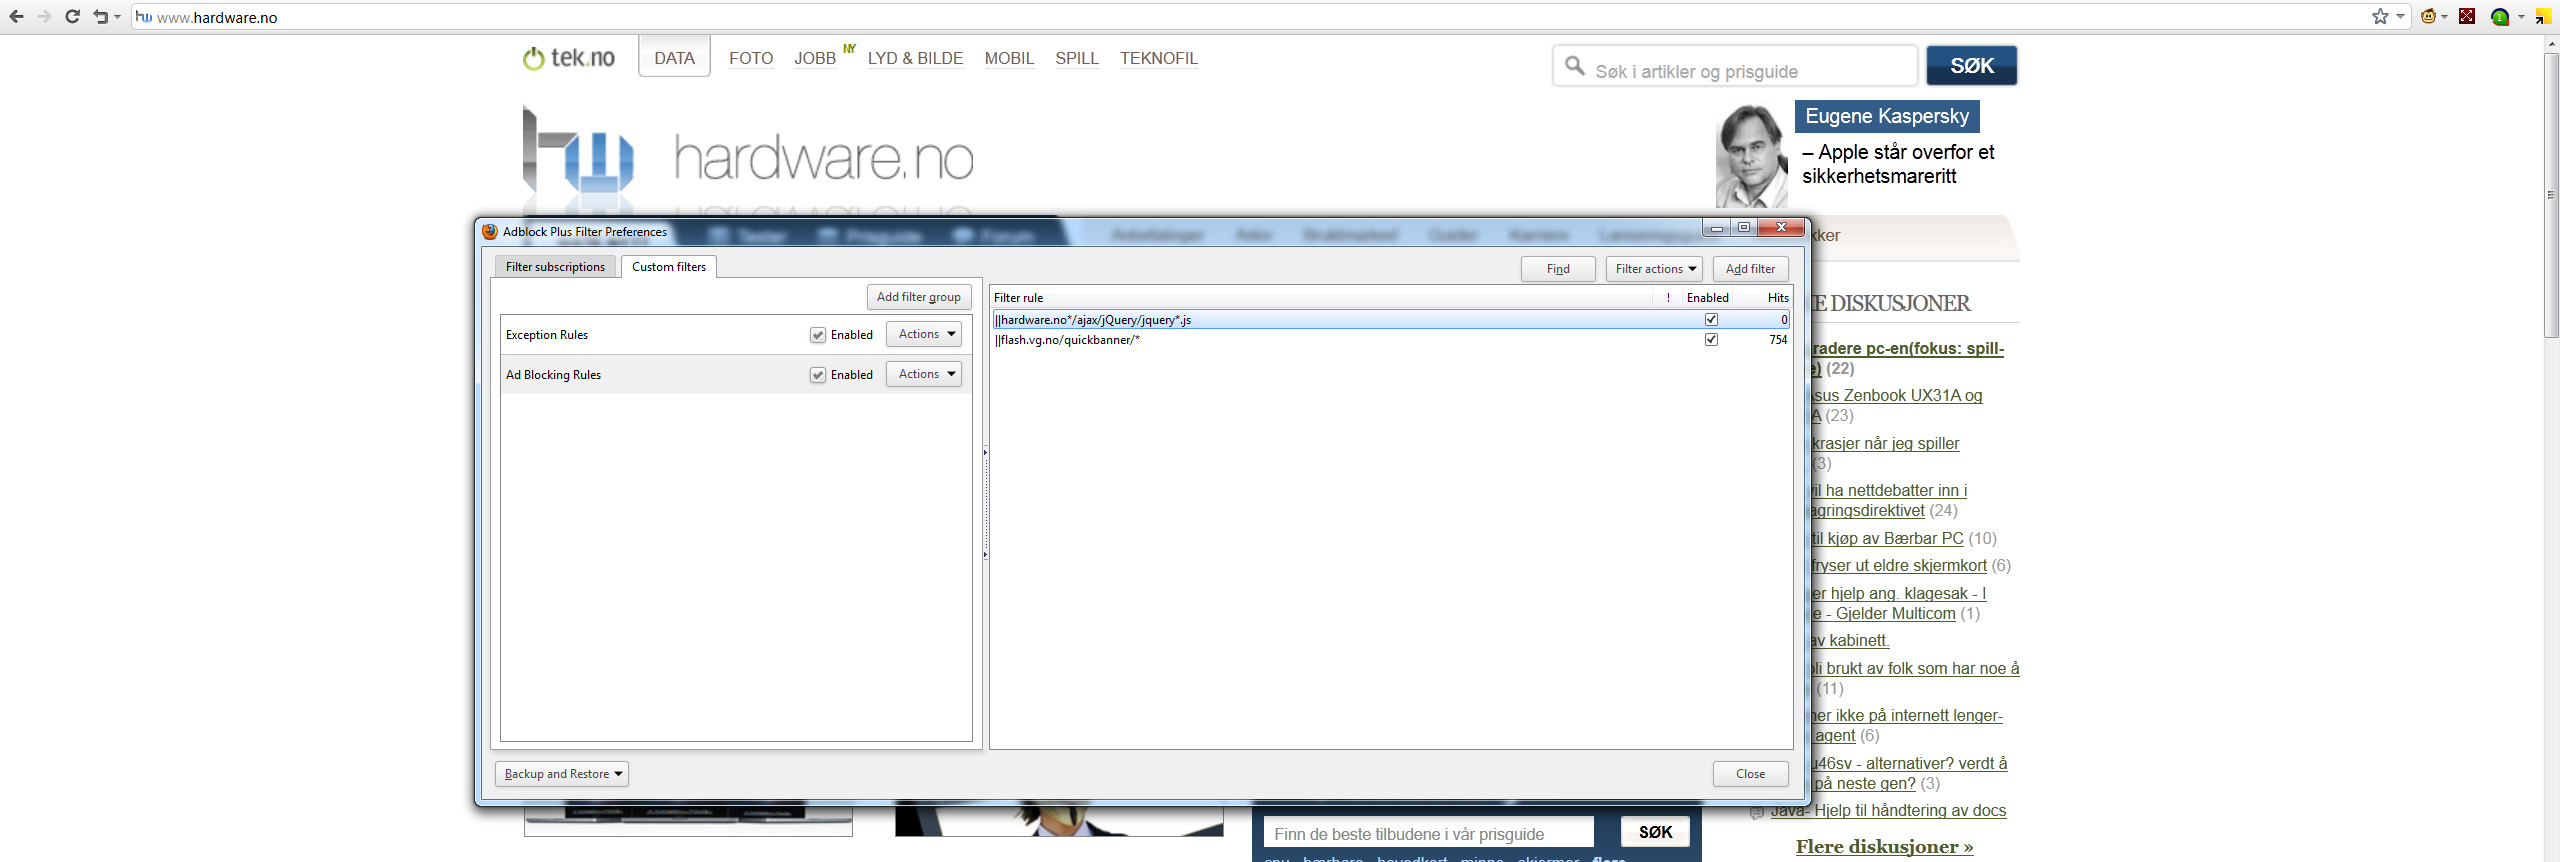This screenshot has height=862, width=2560.
Task: Click the browser forward arrow
Action: point(44,17)
